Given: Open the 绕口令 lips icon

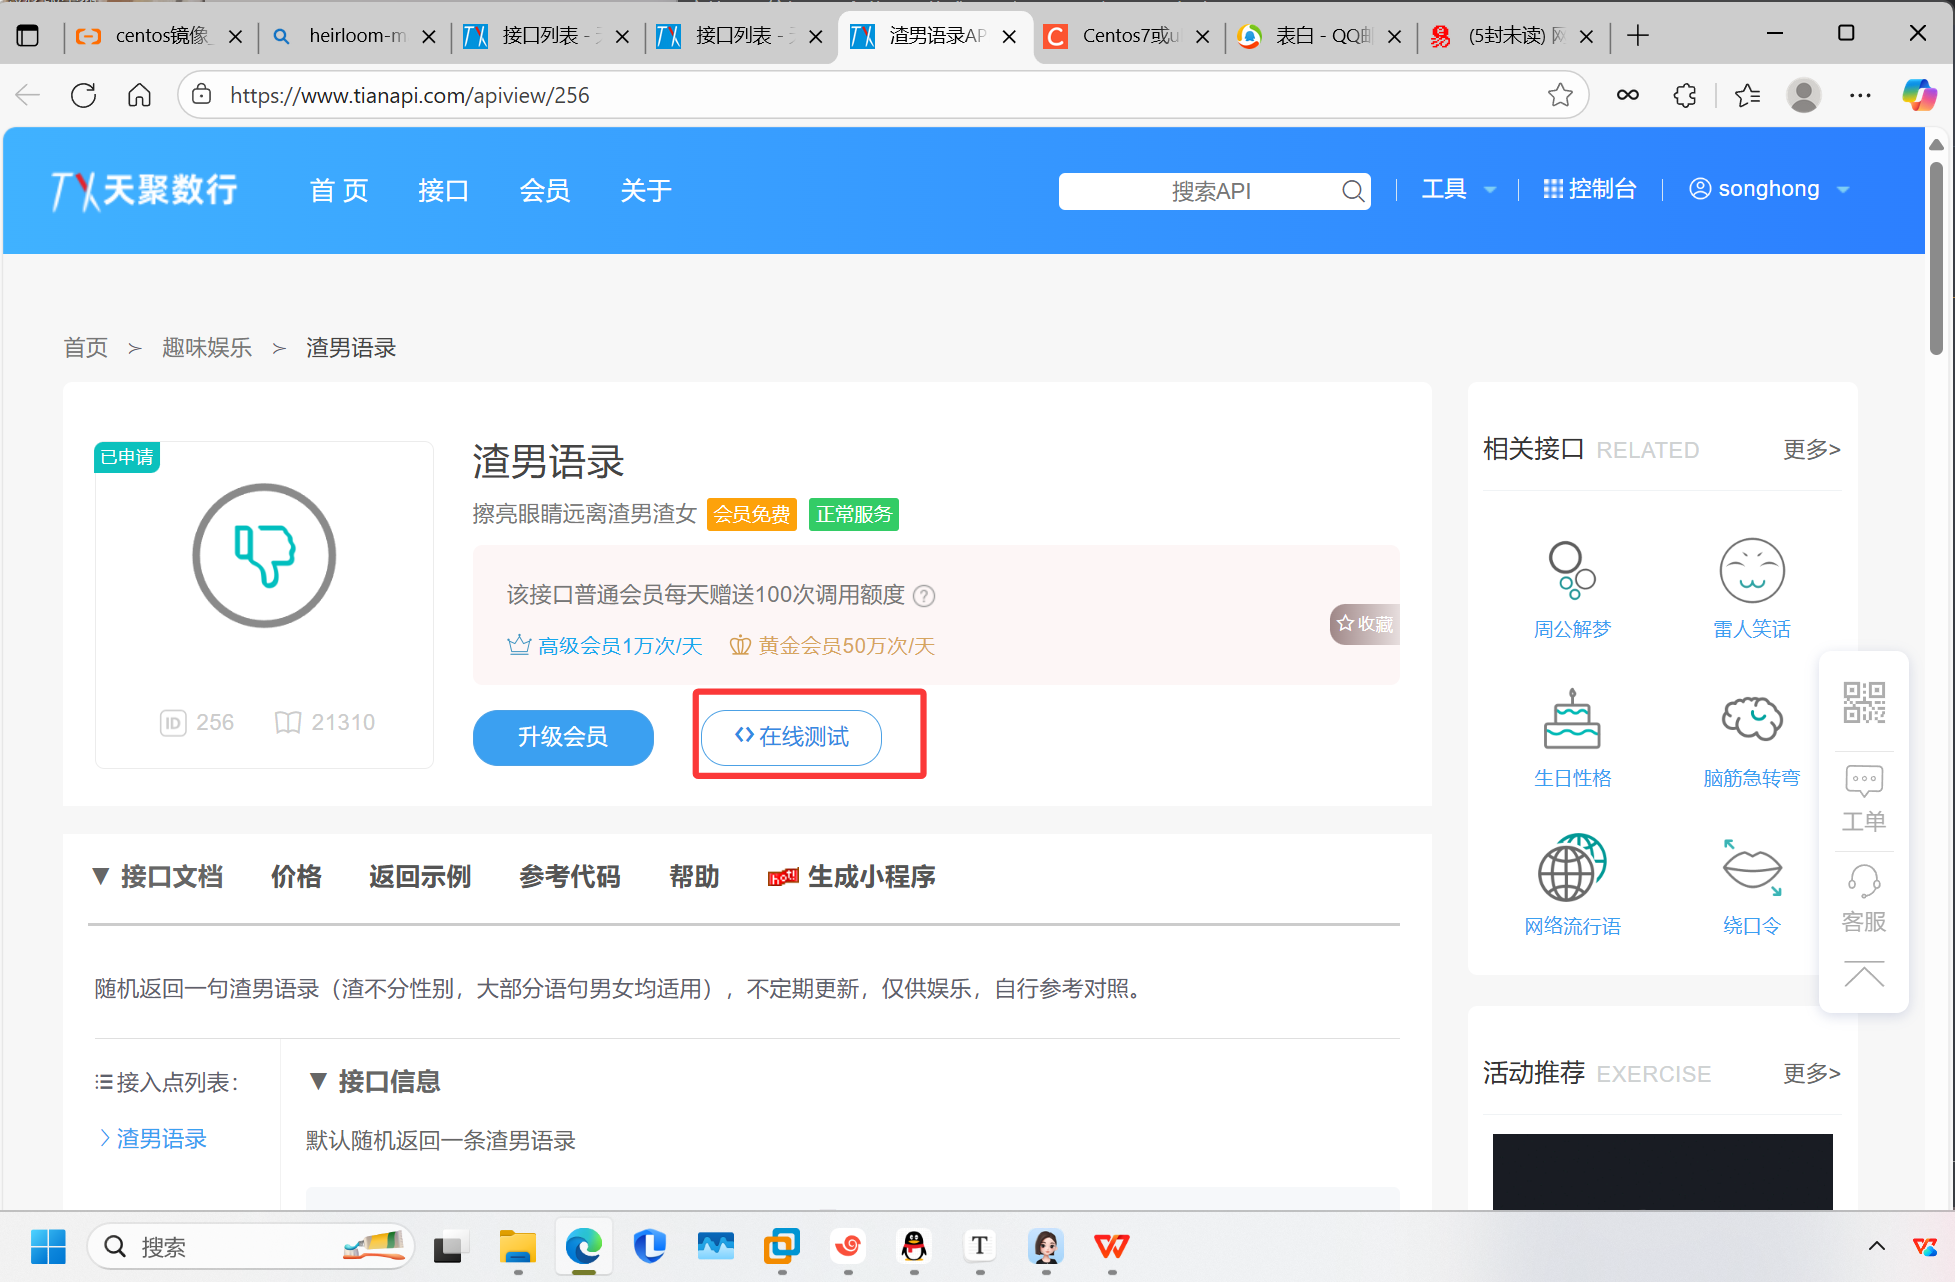Looking at the screenshot, I should (1751, 868).
